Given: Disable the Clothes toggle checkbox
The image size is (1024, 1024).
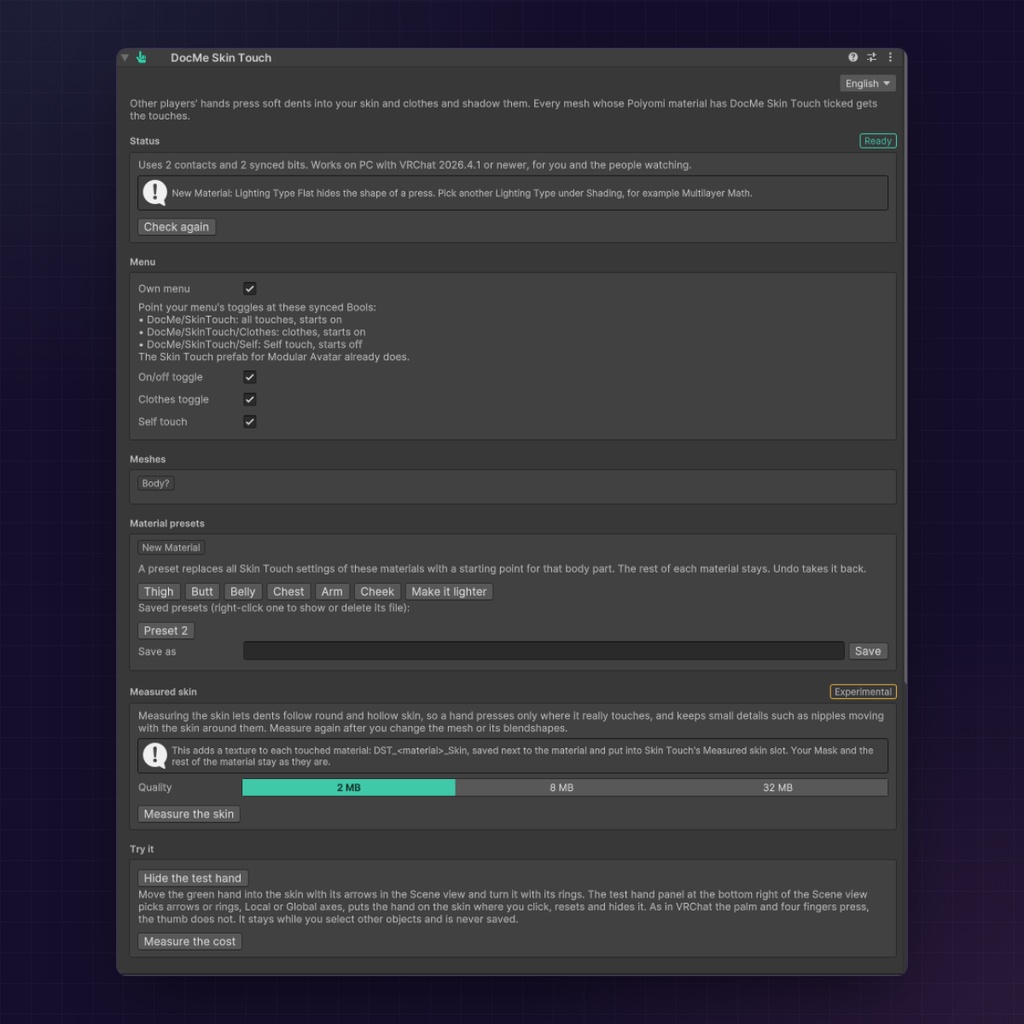Looking at the screenshot, I should click(249, 399).
